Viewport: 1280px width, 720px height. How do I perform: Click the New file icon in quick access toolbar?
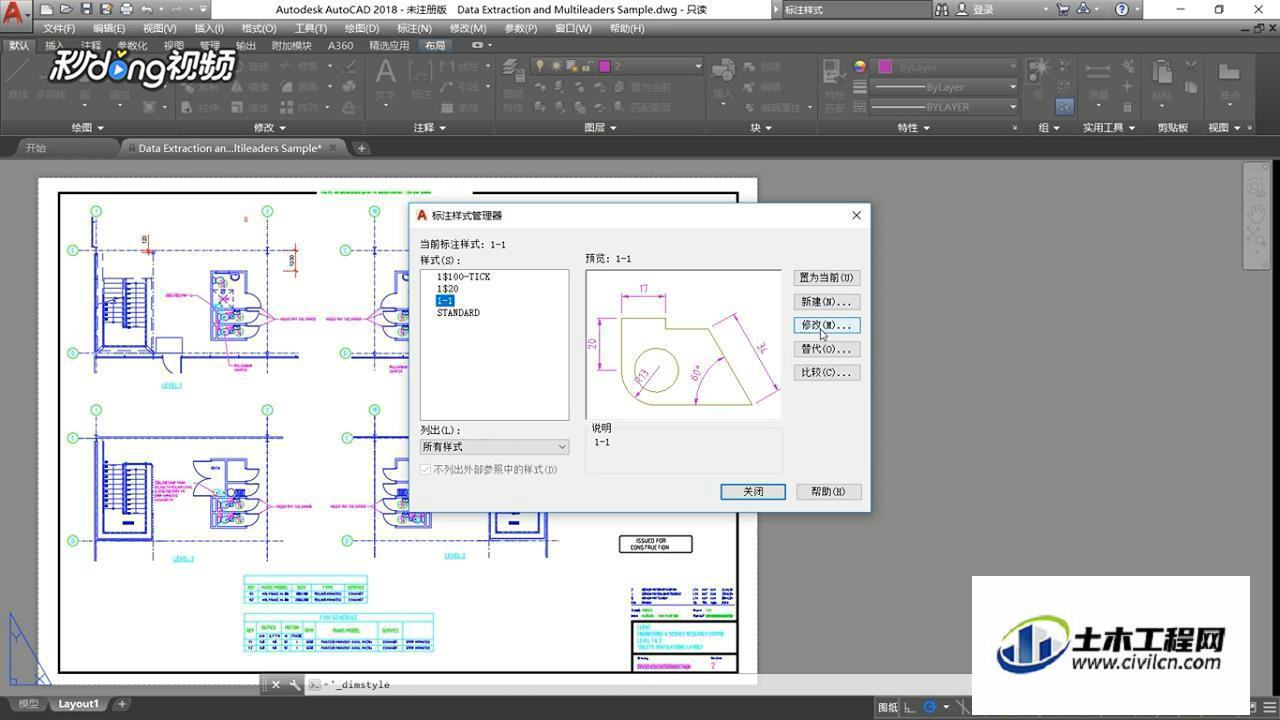point(47,9)
